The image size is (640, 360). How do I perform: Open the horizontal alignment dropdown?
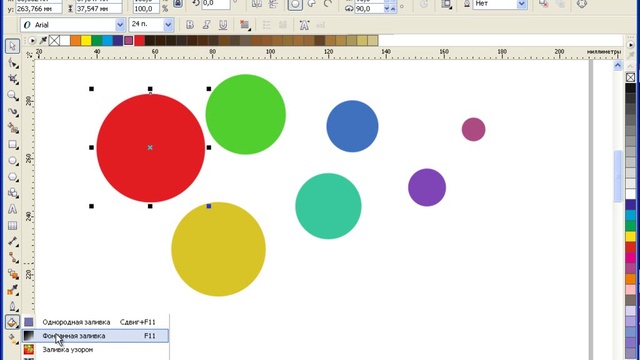click(245, 25)
